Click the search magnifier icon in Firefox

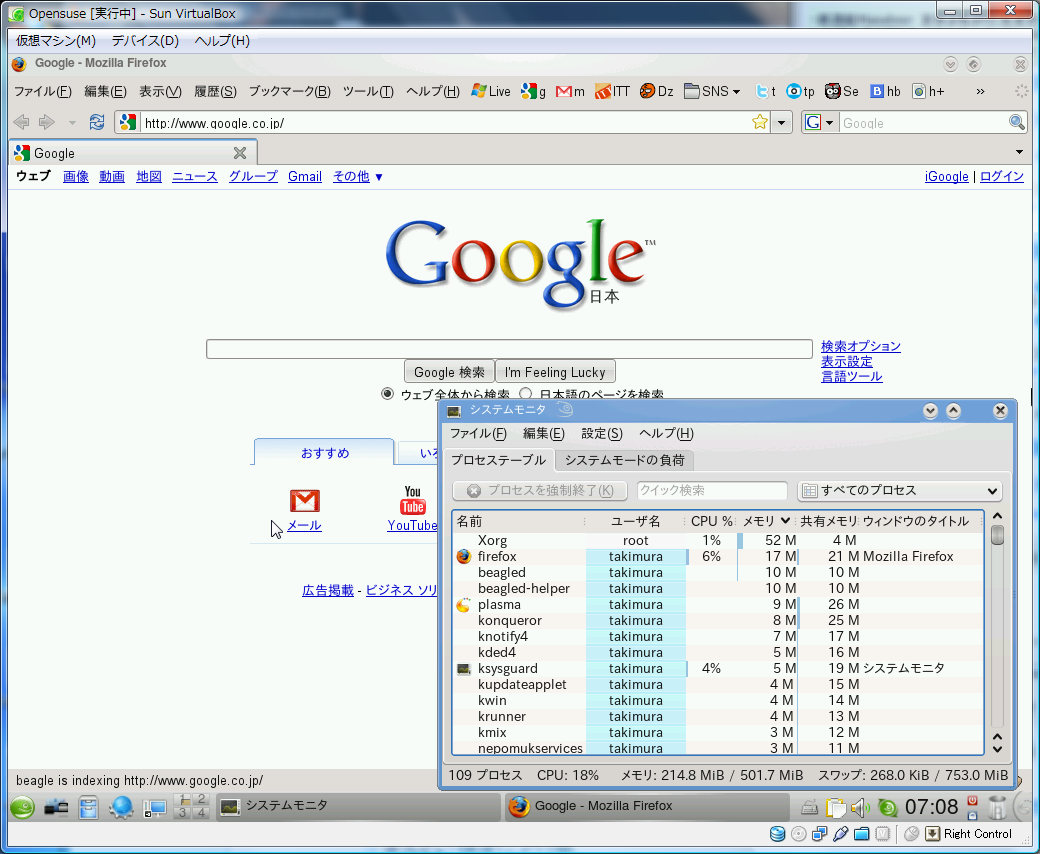pos(1016,122)
